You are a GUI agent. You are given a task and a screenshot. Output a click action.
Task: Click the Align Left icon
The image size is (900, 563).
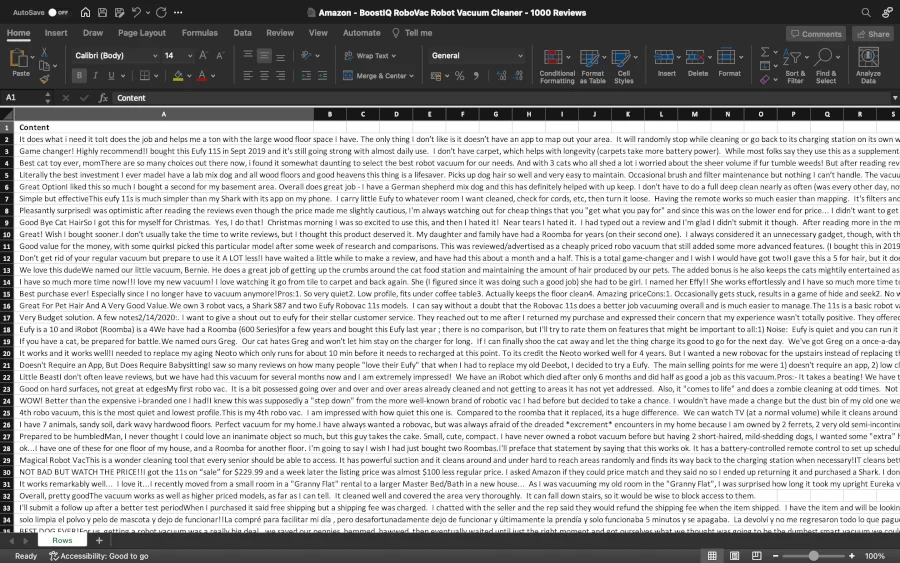coord(248,75)
